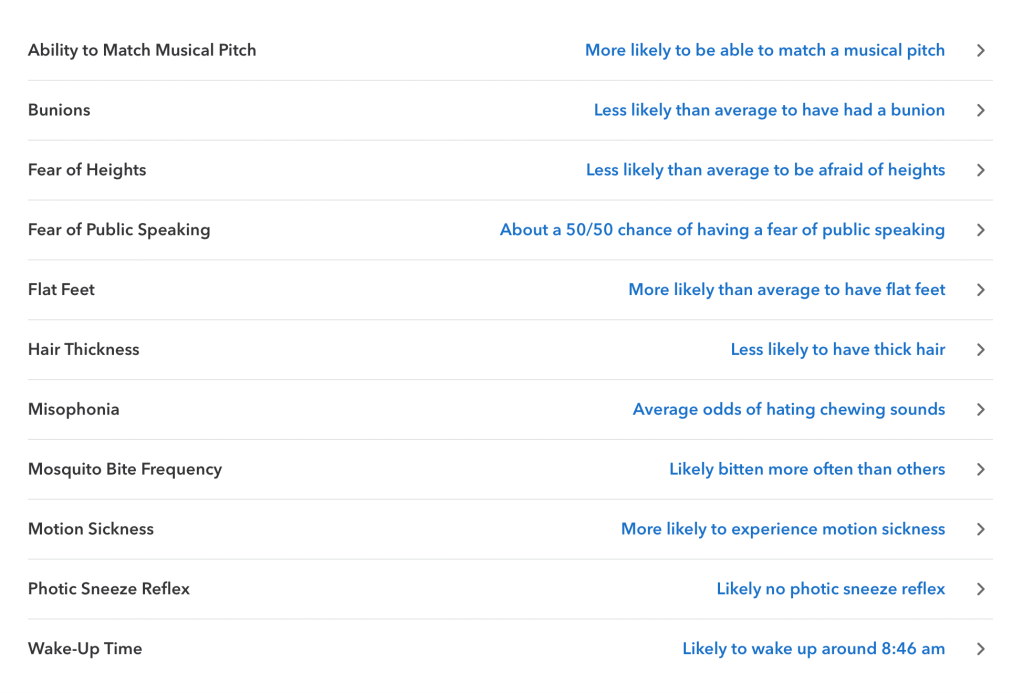Expand the Misophonia row arrow
1023x693 pixels.
(981, 409)
